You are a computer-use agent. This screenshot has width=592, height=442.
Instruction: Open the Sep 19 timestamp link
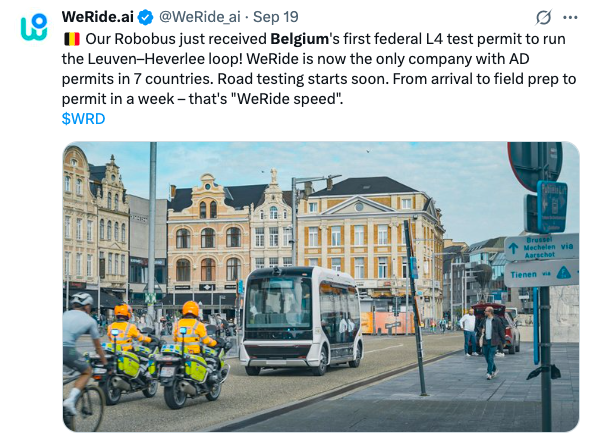pos(275,17)
